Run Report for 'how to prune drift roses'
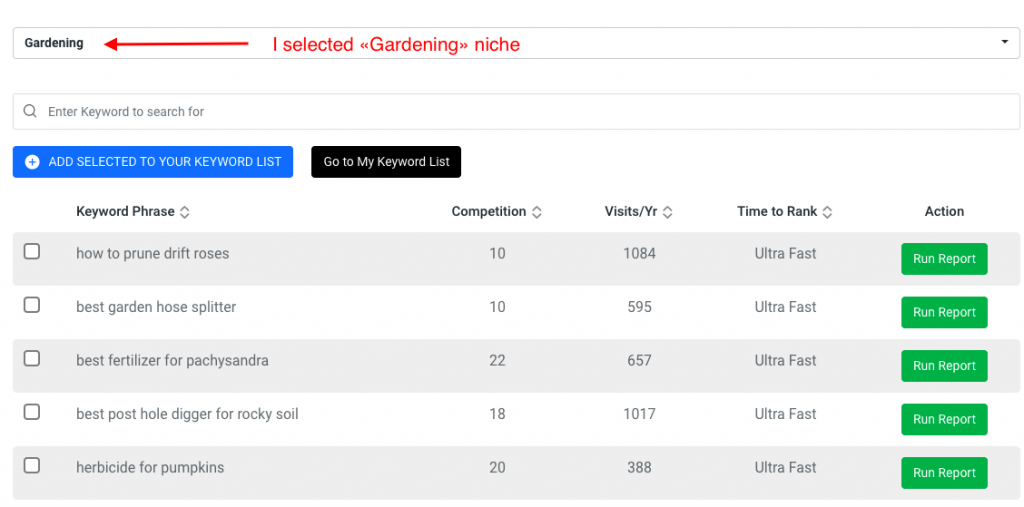Screen dimensions: 1024x507 tap(944, 259)
